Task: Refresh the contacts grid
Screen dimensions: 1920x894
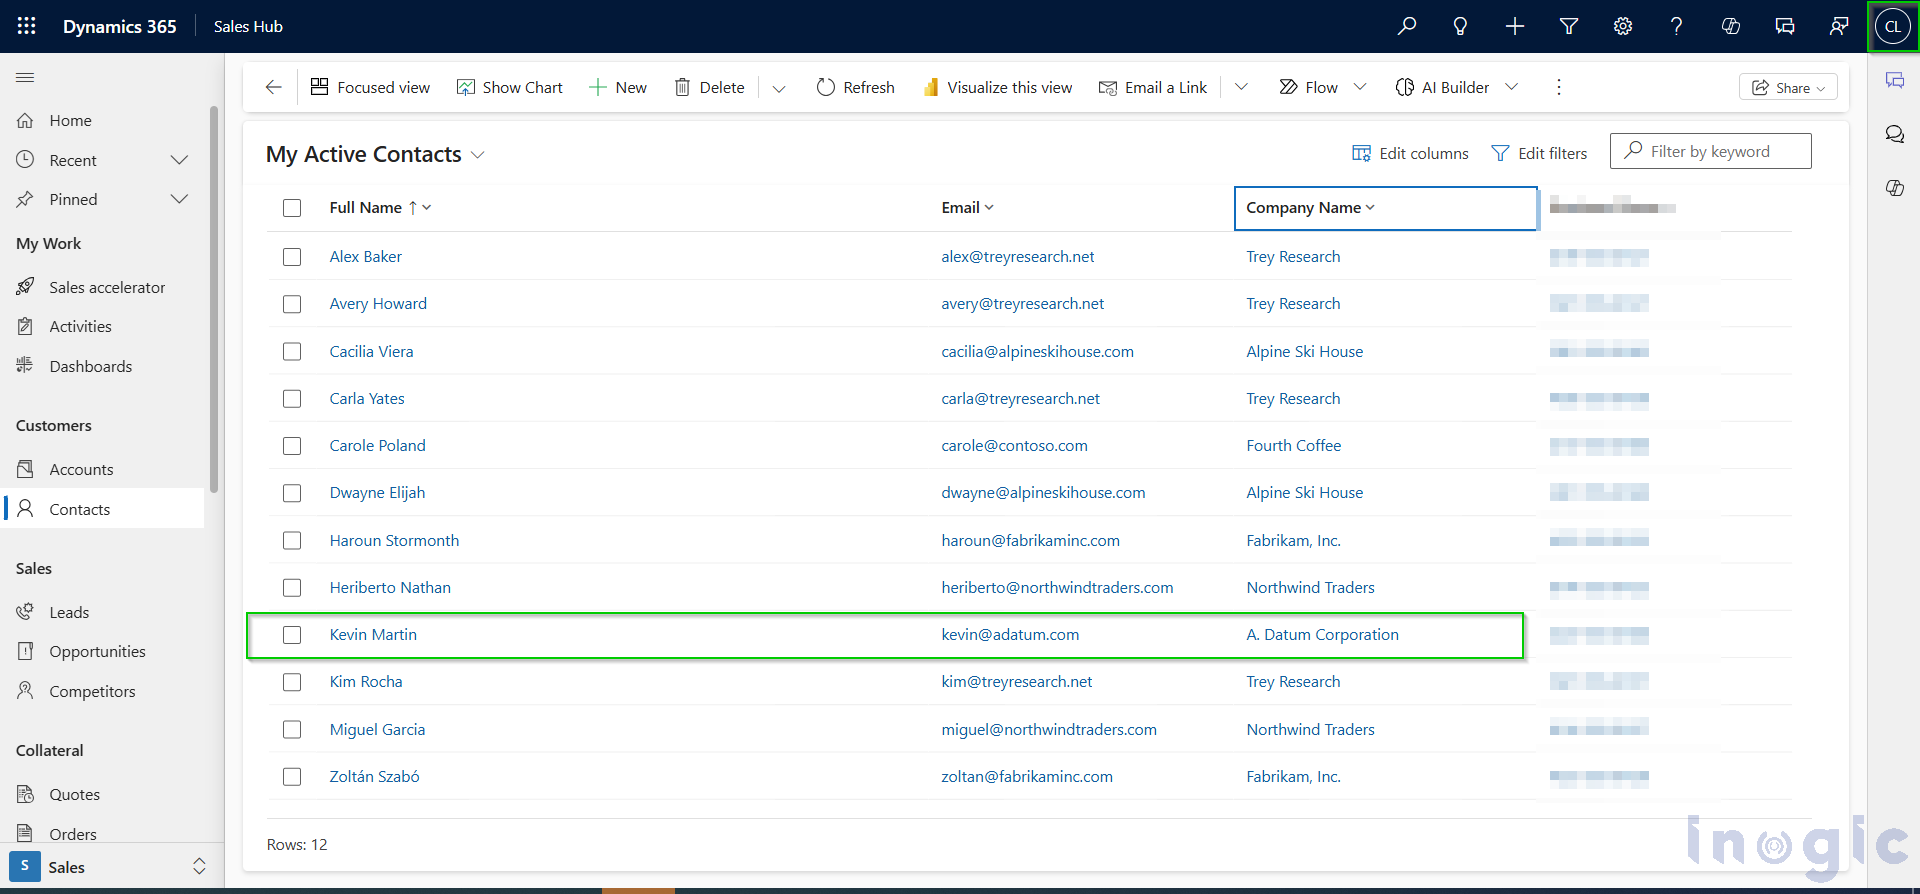Action: [856, 87]
